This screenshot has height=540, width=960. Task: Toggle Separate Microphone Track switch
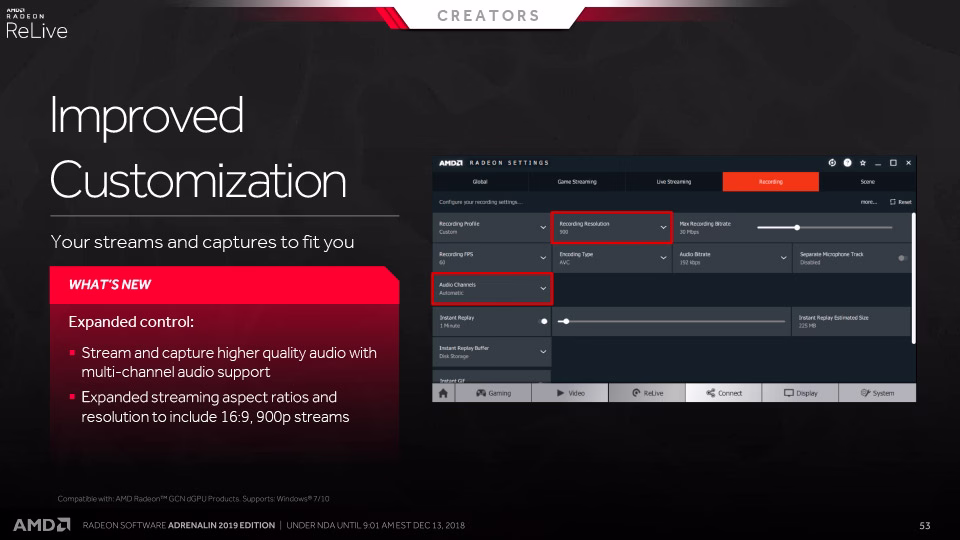(902, 258)
